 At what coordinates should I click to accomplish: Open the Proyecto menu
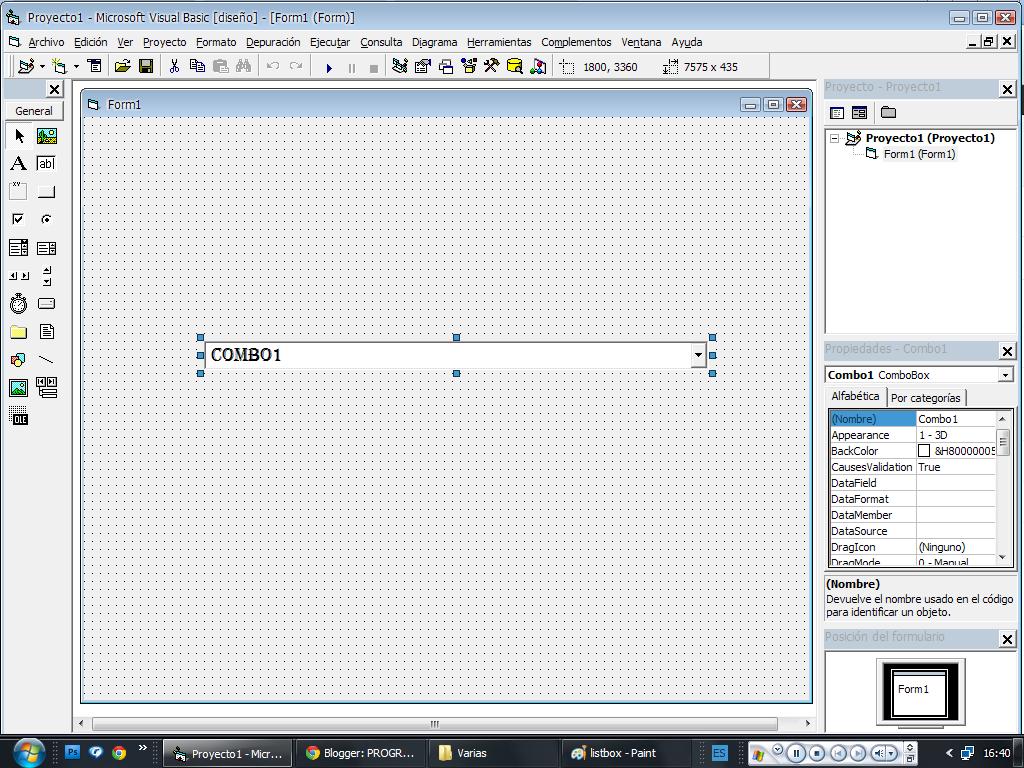(165, 42)
